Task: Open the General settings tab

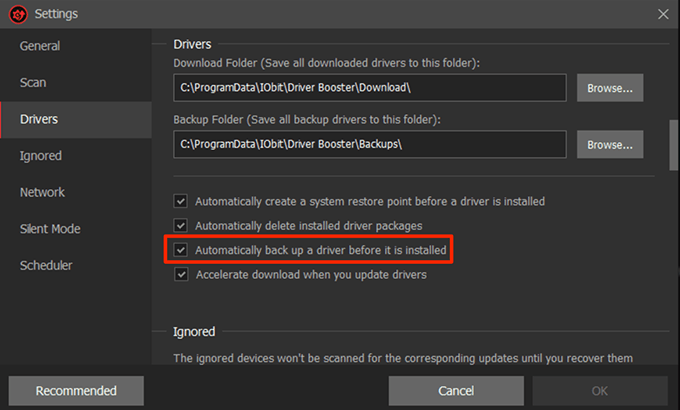Action: coord(40,46)
